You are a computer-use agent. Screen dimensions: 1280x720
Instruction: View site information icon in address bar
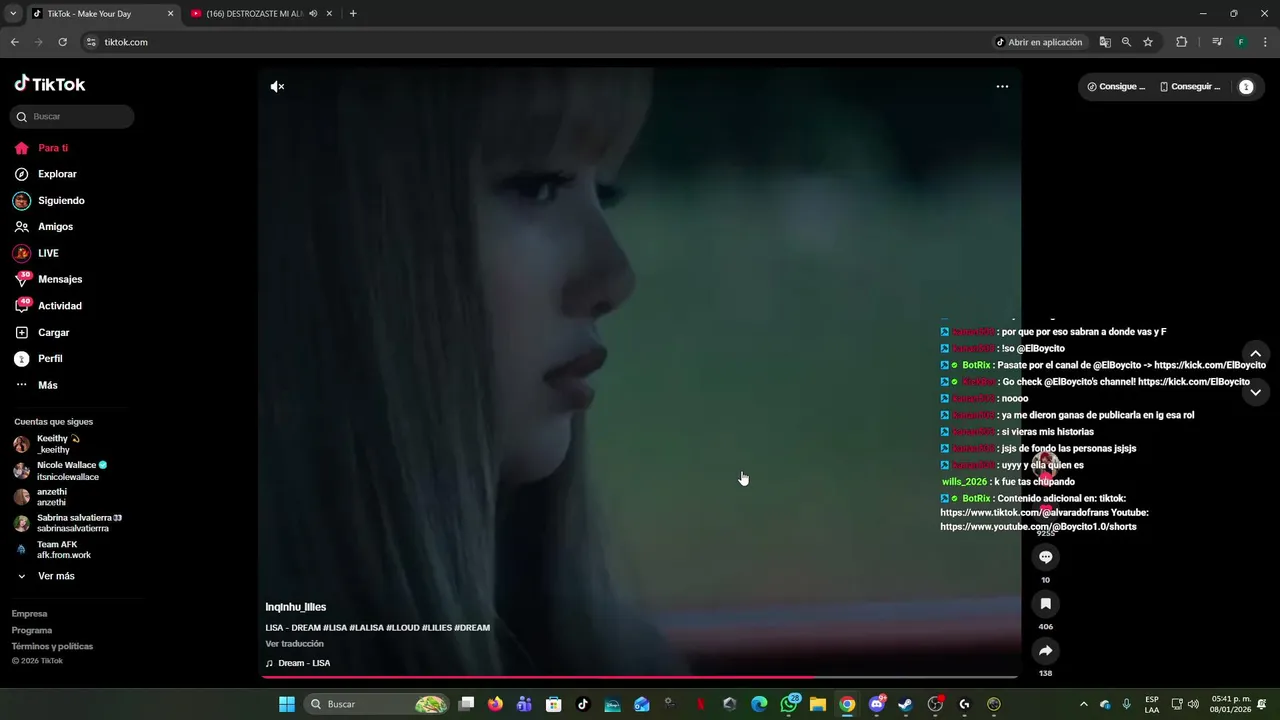91,42
